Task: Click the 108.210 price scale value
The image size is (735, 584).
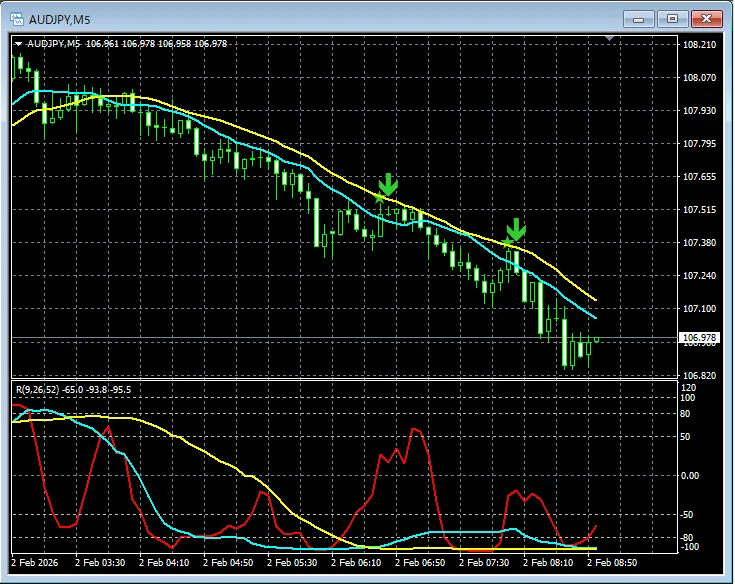Action: [x=699, y=45]
